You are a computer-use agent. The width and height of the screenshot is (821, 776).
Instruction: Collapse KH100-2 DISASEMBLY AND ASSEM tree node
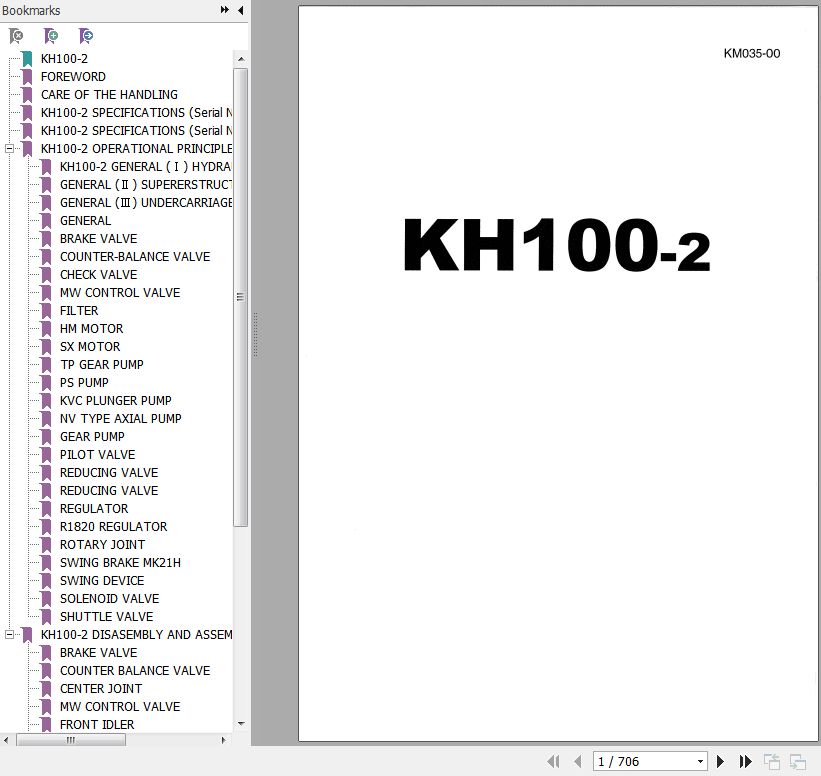pyautogui.click(x=9, y=635)
